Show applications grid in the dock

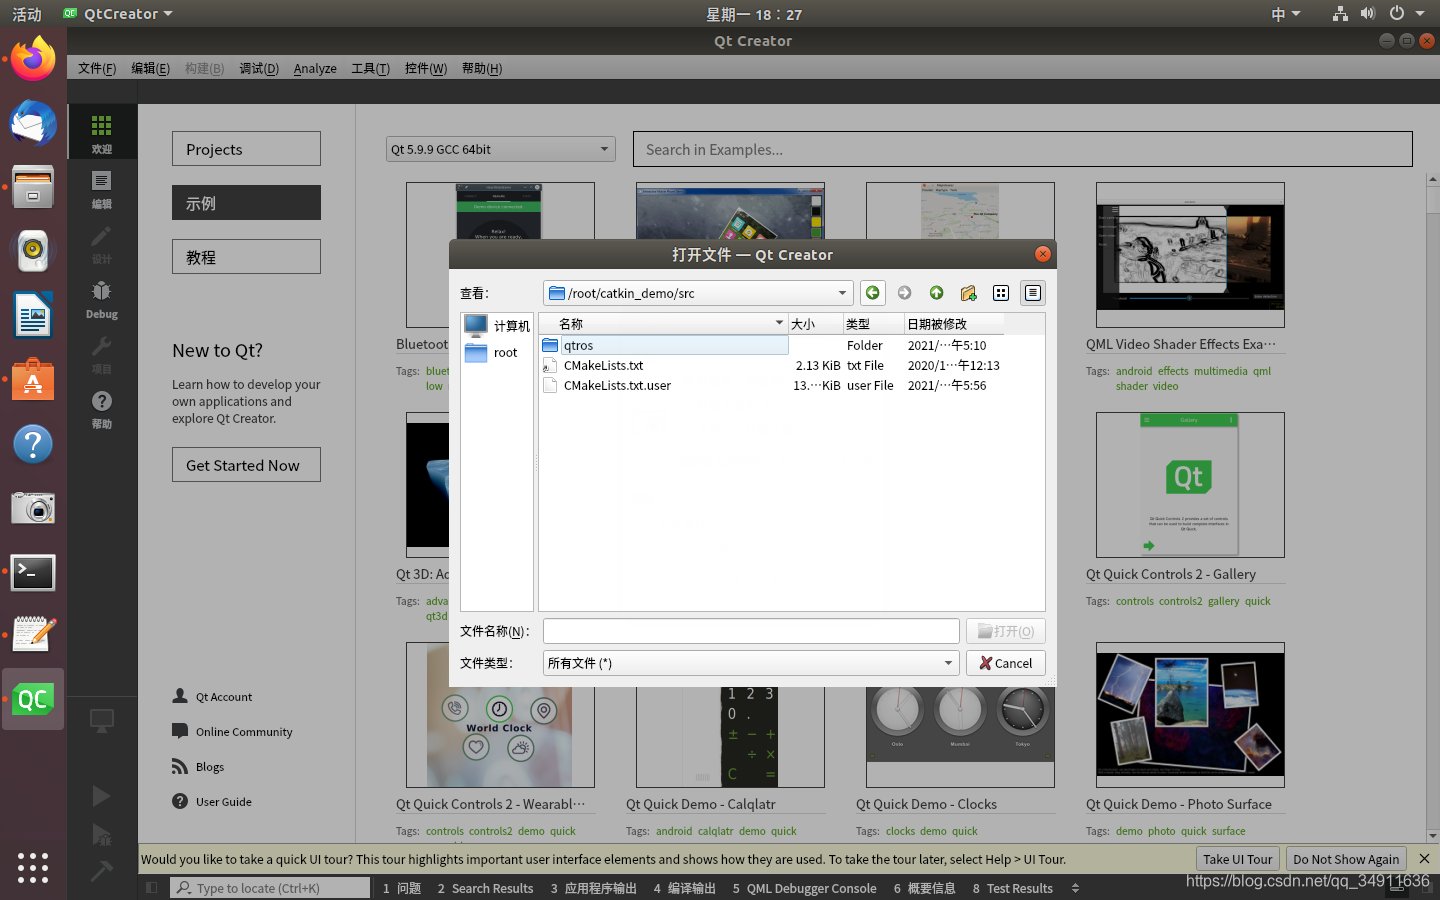point(33,867)
